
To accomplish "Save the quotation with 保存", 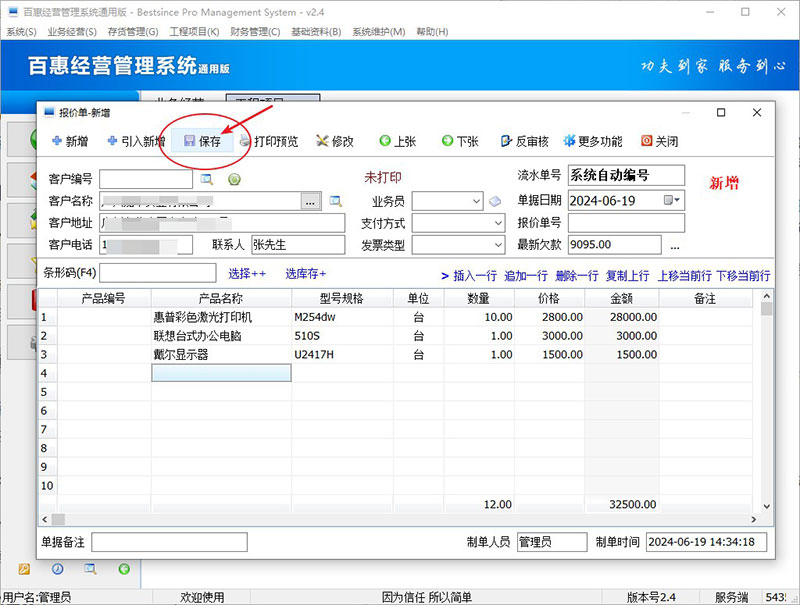I will pos(203,141).
